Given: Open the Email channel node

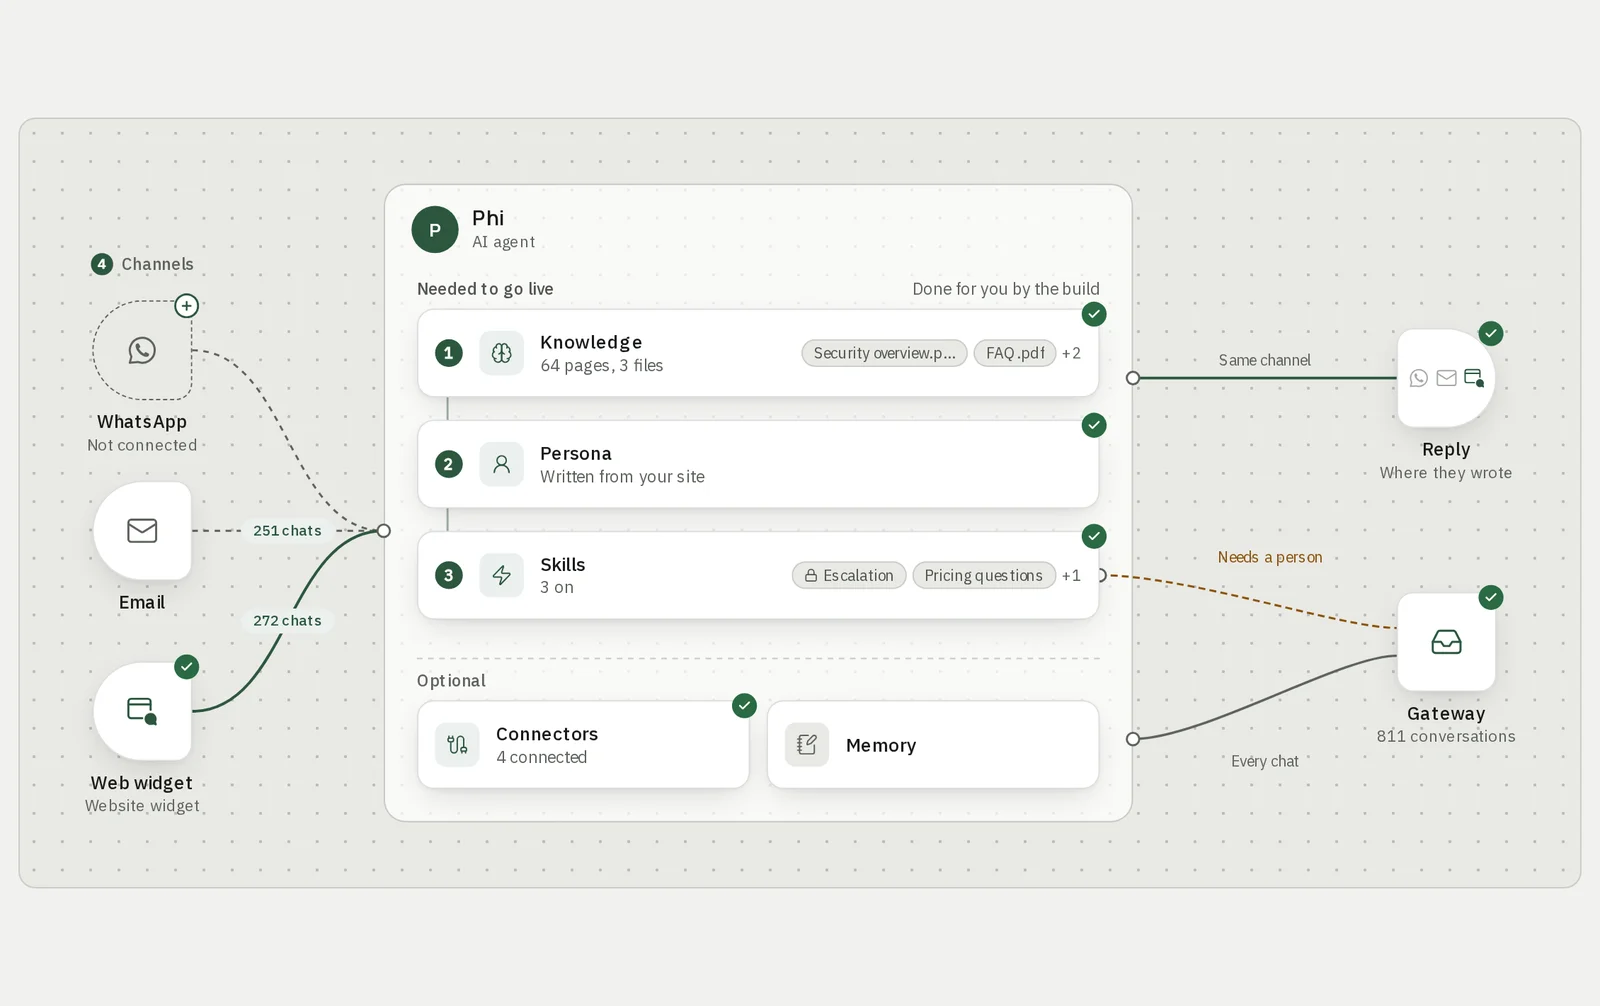Looking at the screenshot, I should [x=142, y=531].
